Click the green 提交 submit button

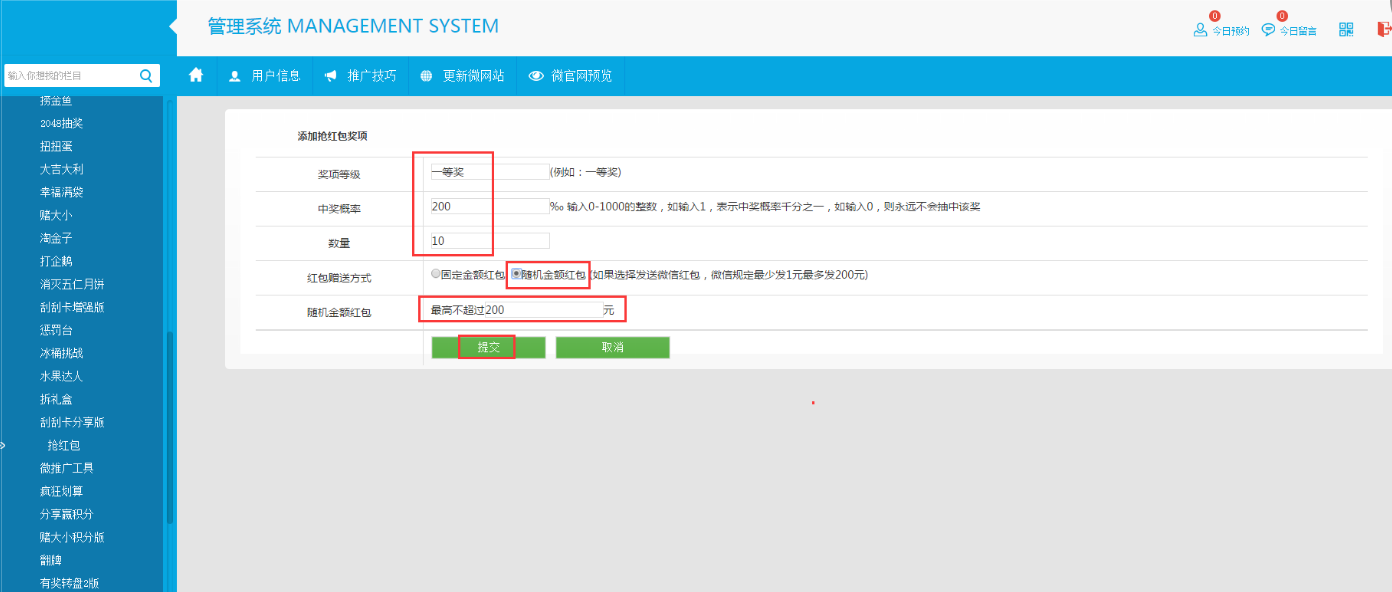[x=488, y=347]
